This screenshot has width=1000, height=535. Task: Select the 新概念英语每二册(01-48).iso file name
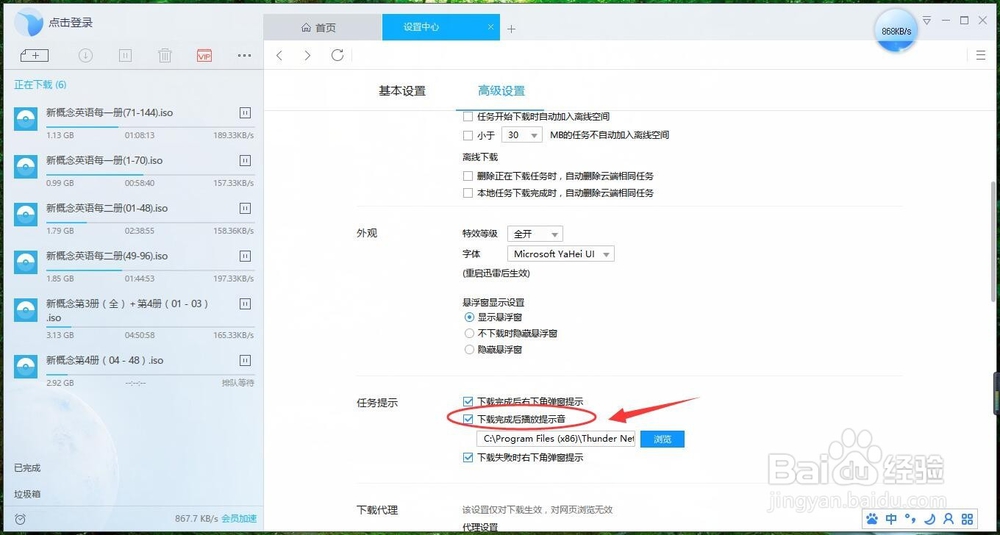click(107, 209)
